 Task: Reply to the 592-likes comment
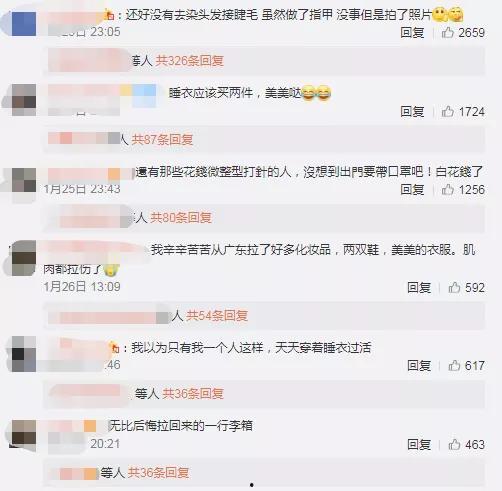tap(419, 287)
